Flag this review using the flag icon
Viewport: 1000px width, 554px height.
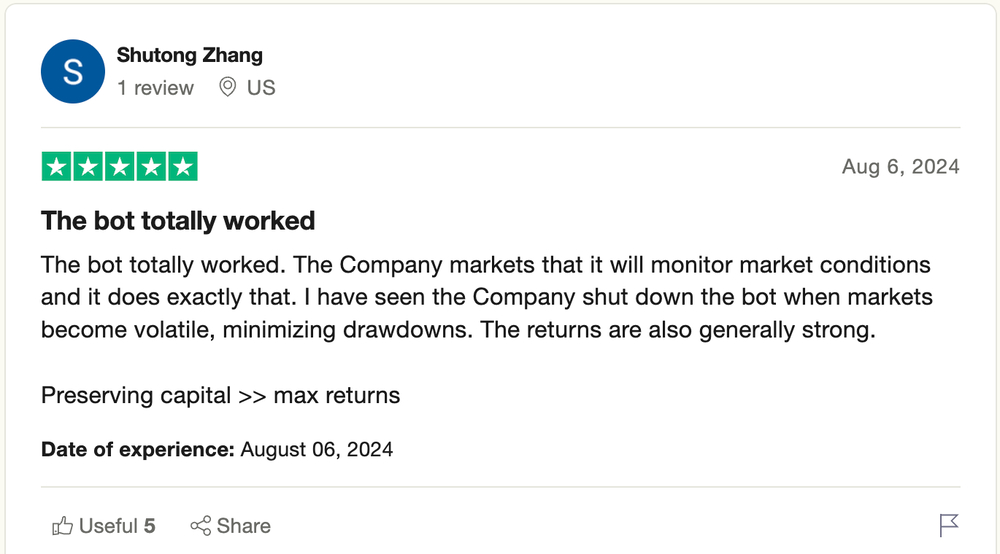pyautogui.click(x=948, y=526)
